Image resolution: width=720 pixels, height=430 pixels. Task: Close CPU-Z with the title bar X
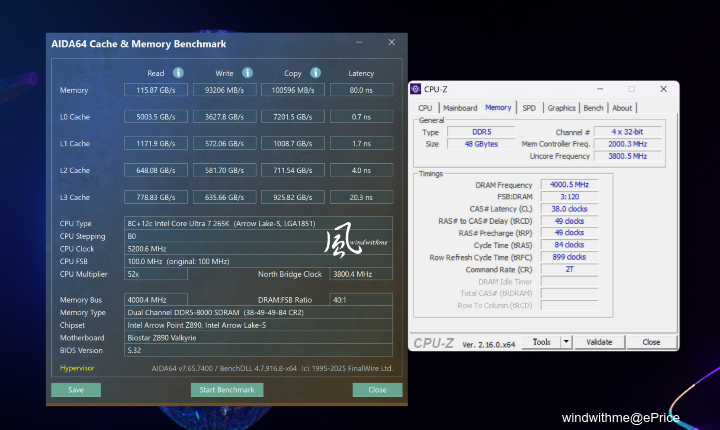664,89
